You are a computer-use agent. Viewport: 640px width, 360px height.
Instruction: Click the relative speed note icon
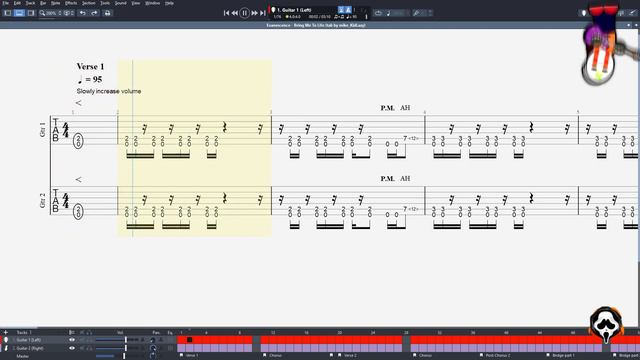click(x=388, y=13)
